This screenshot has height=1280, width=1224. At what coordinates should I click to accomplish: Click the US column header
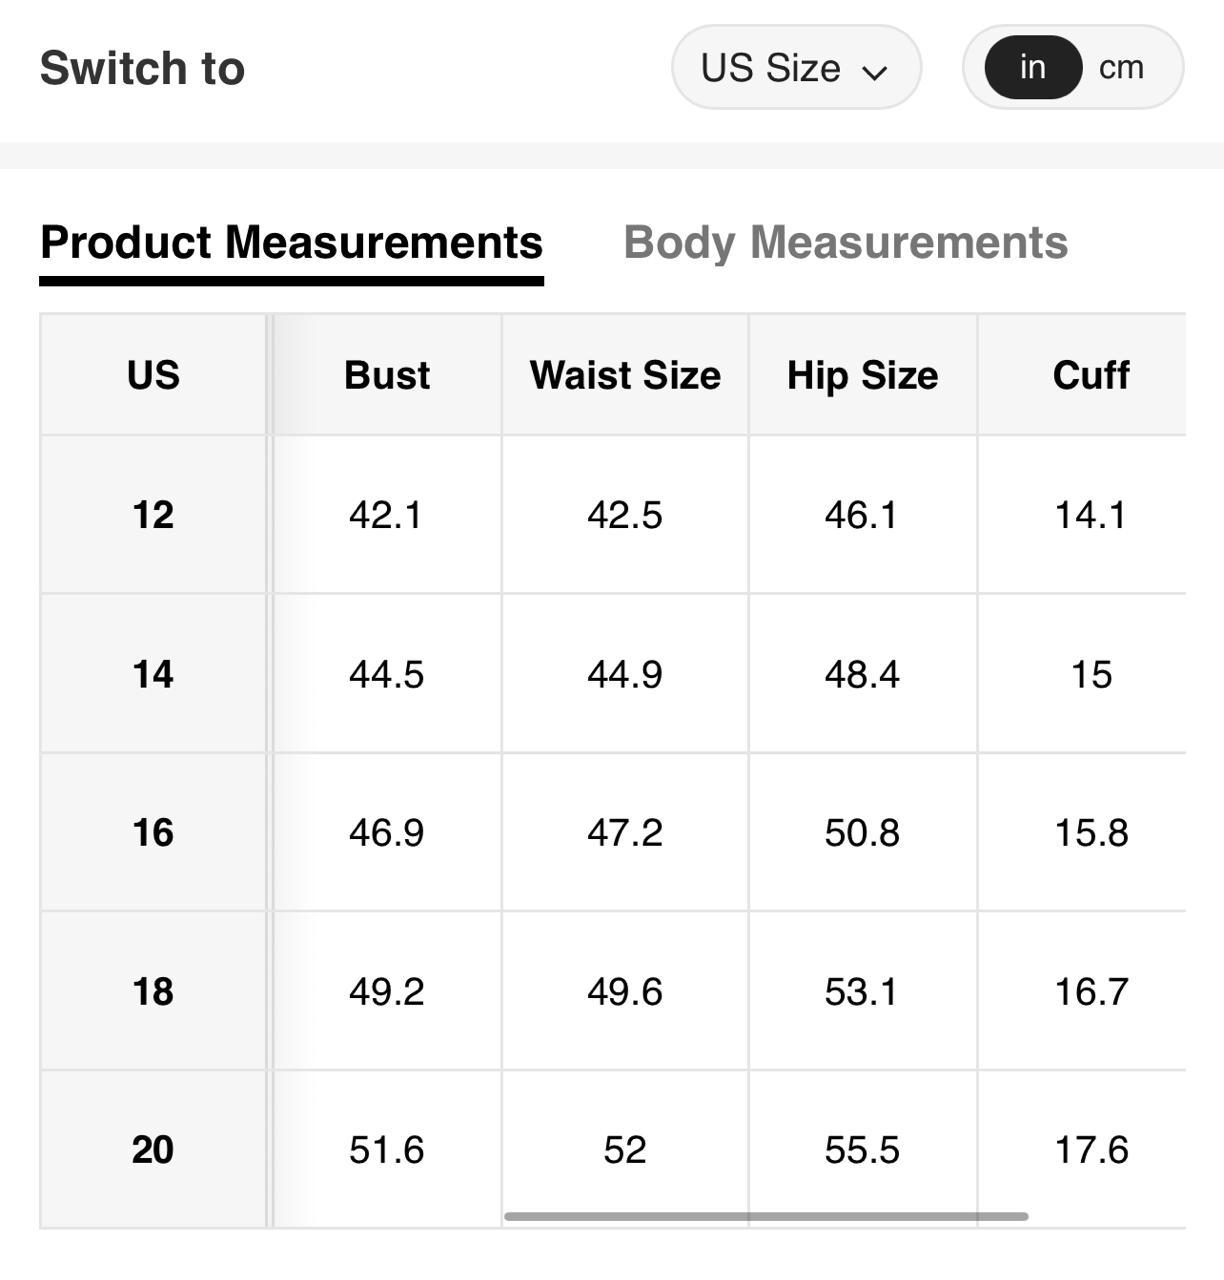coord(153,375)
